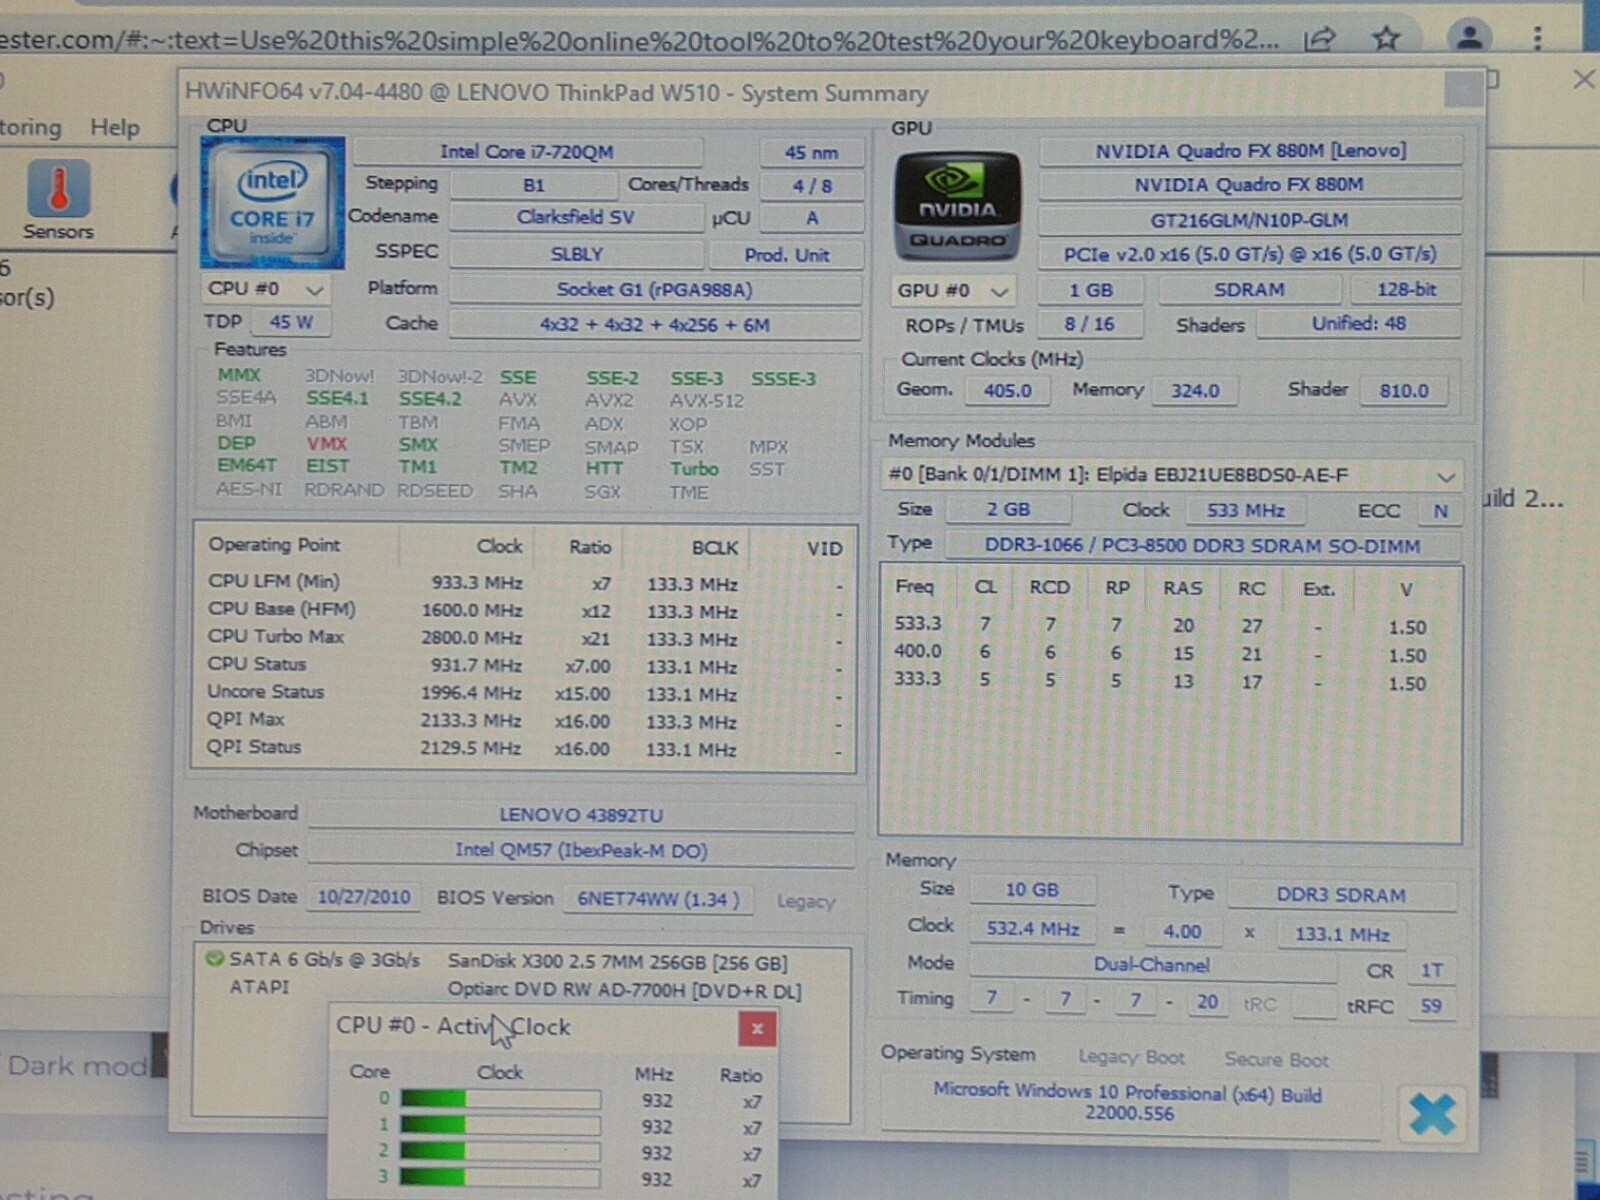The width and height of the screenshot is (1600, 1200).
Task: Open the browser three-dot menu
Action: pyautogui.click(x=1537, y=39)
